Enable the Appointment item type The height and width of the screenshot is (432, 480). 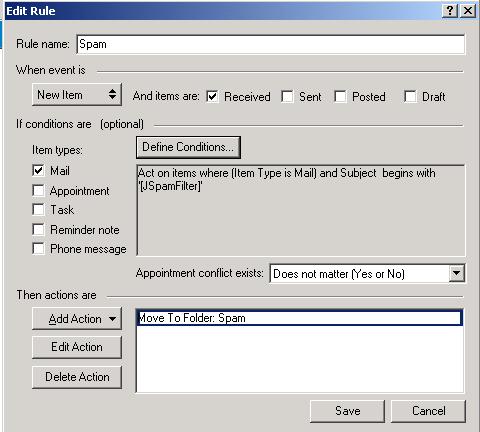click(38, 191)
